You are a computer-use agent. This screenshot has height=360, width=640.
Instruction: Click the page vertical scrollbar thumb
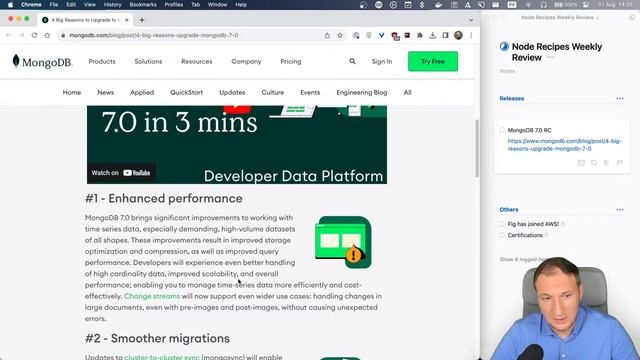477,148
